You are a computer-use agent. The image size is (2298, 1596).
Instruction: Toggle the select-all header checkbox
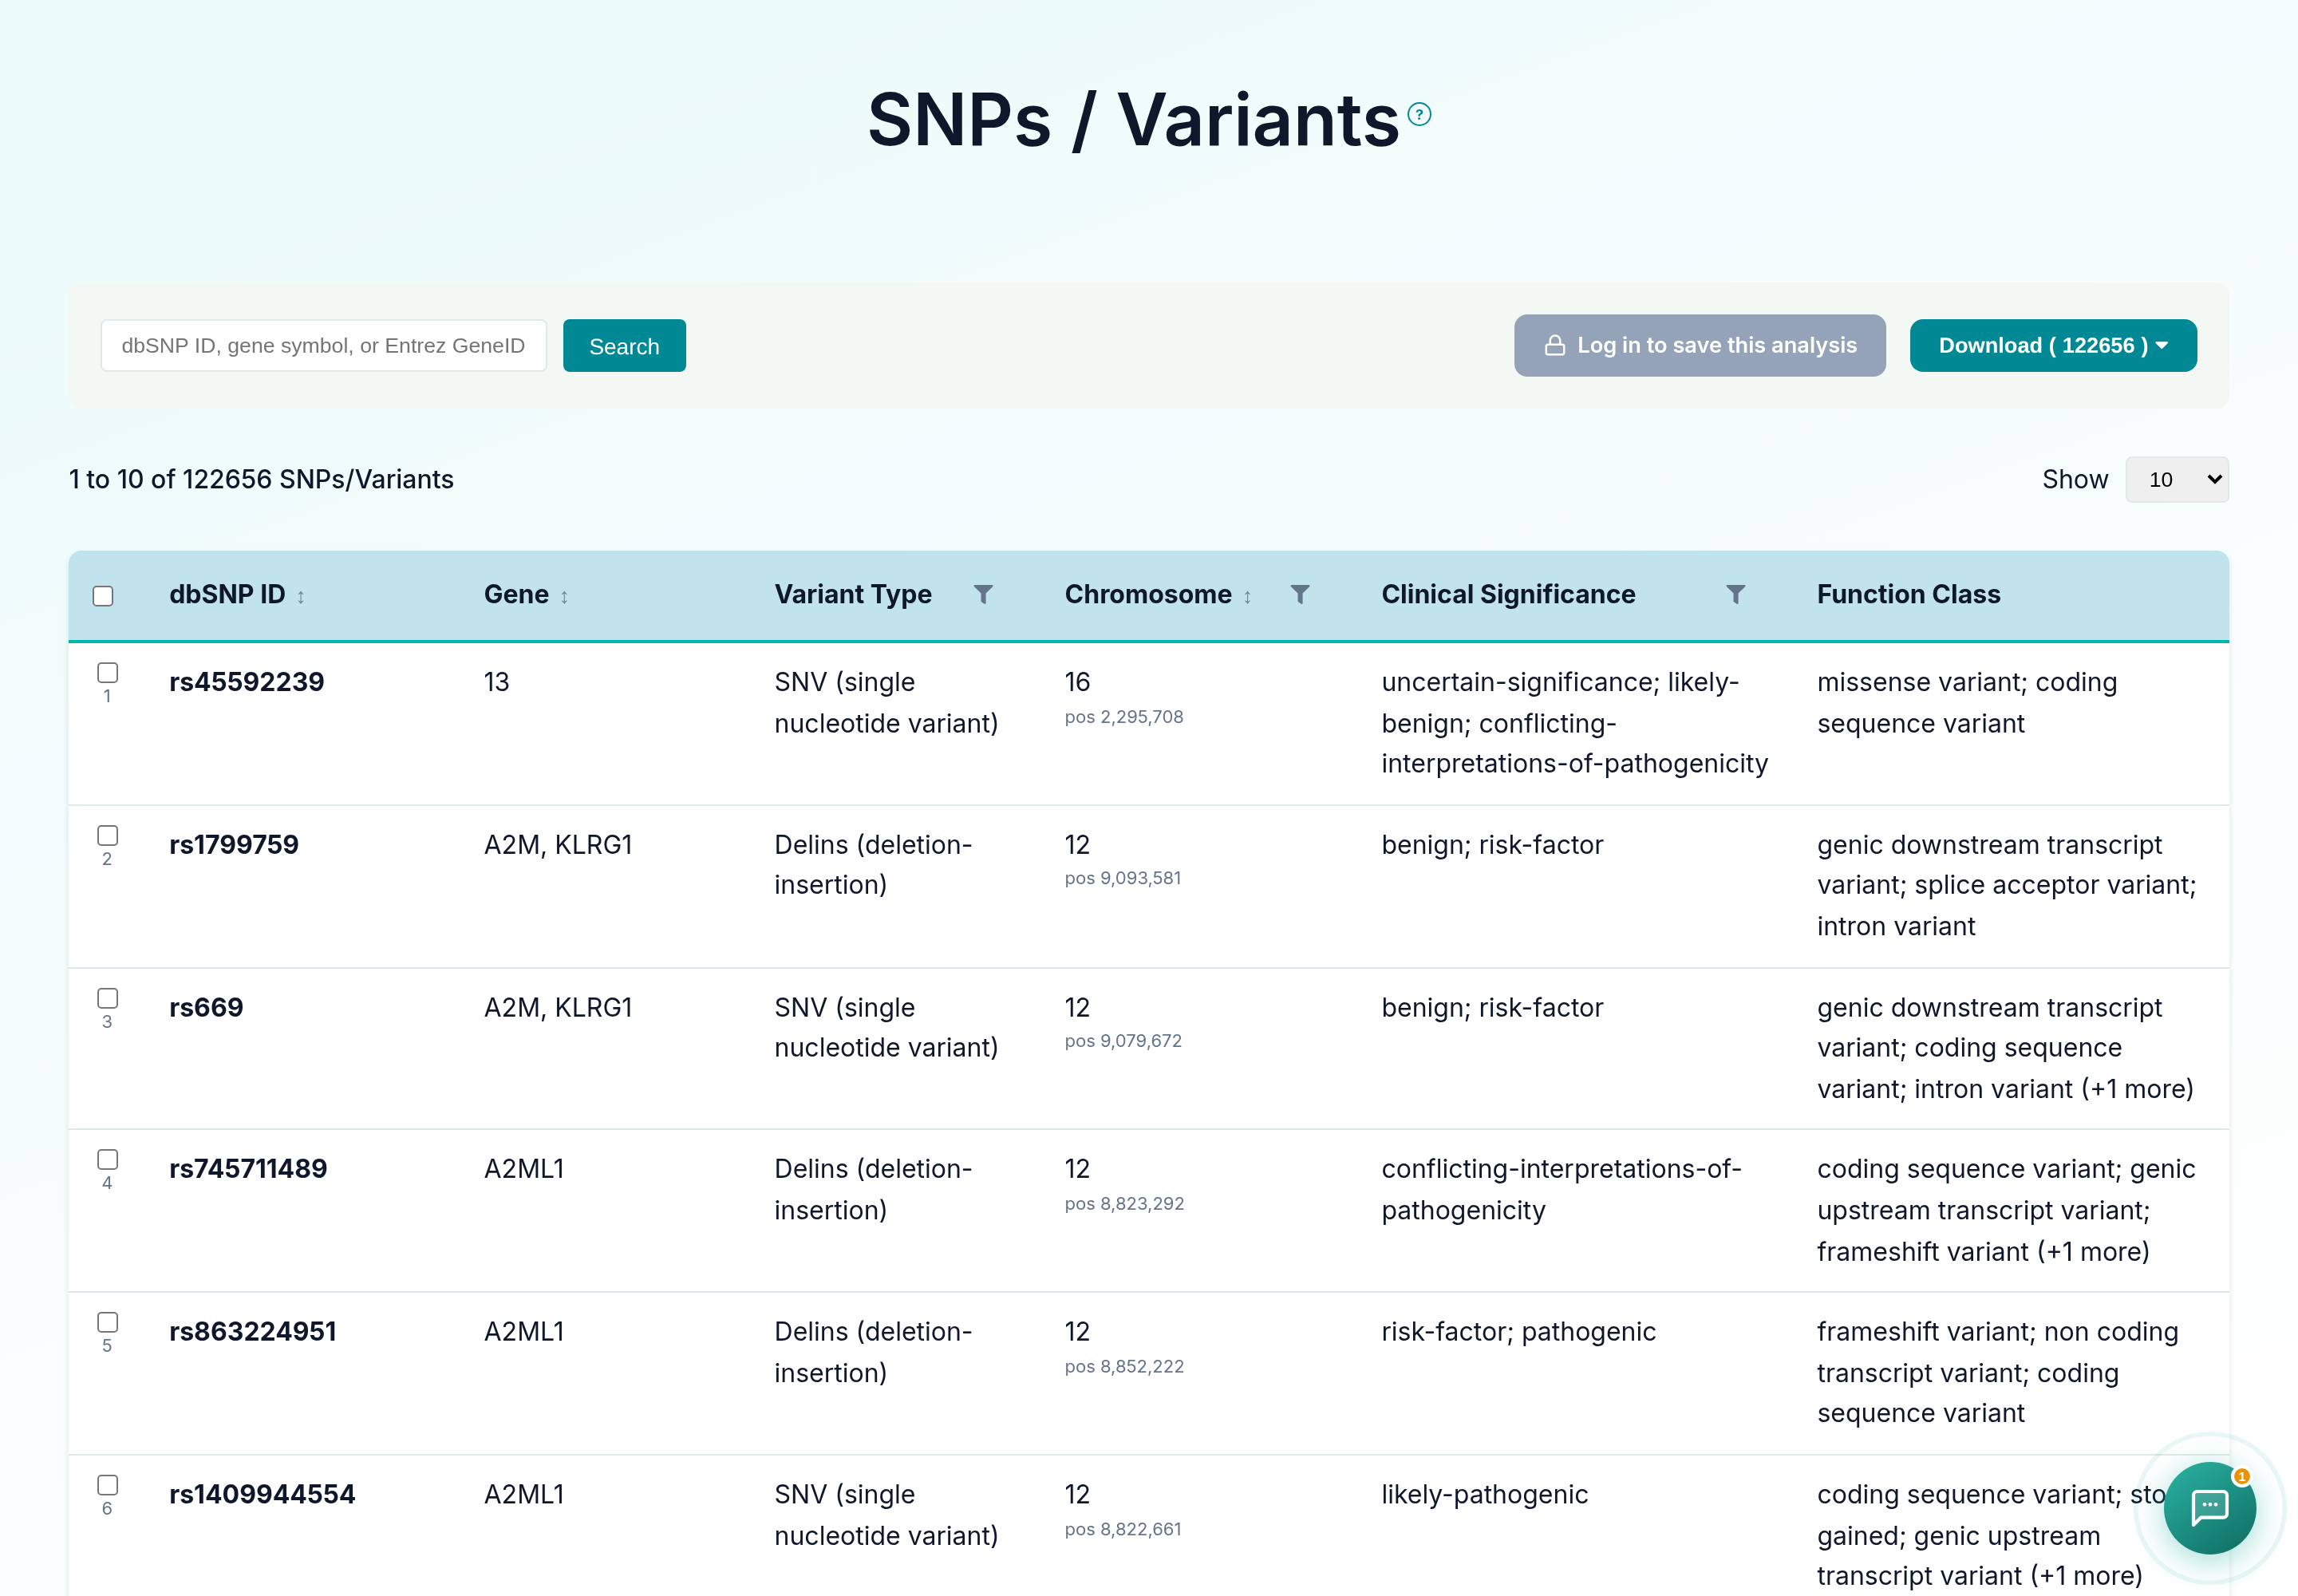(x=103, y=596)
